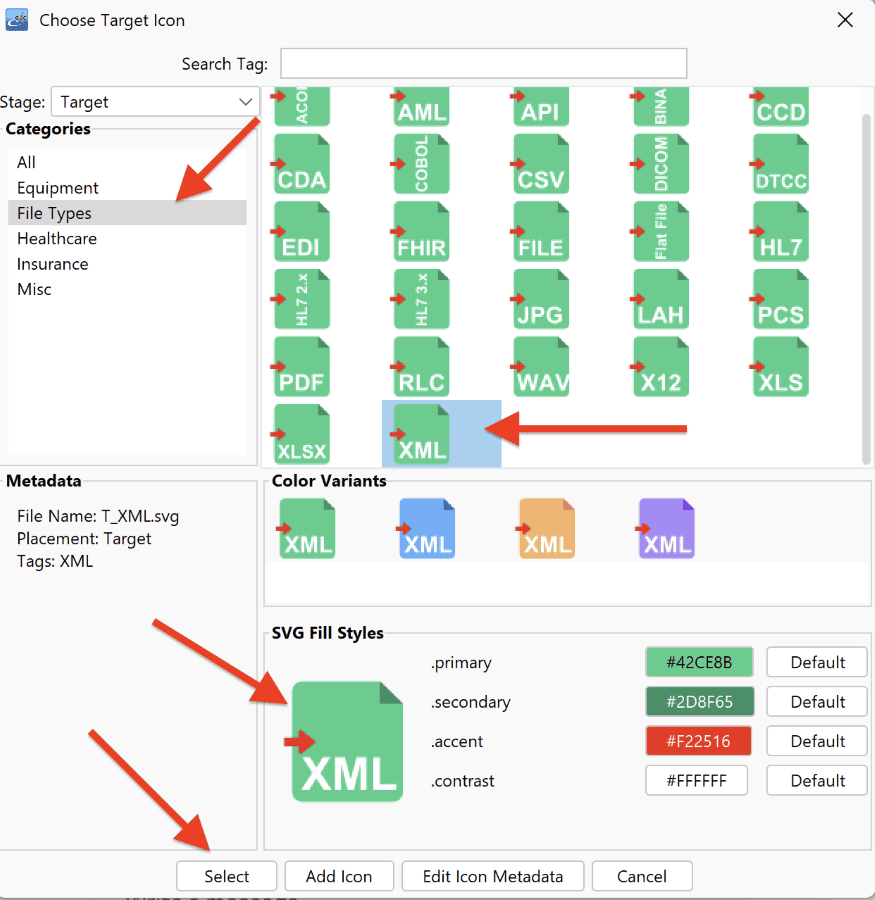Screen dimensions: 875x900
Task: Click the COBOL file icon
Action: (421, 164)
